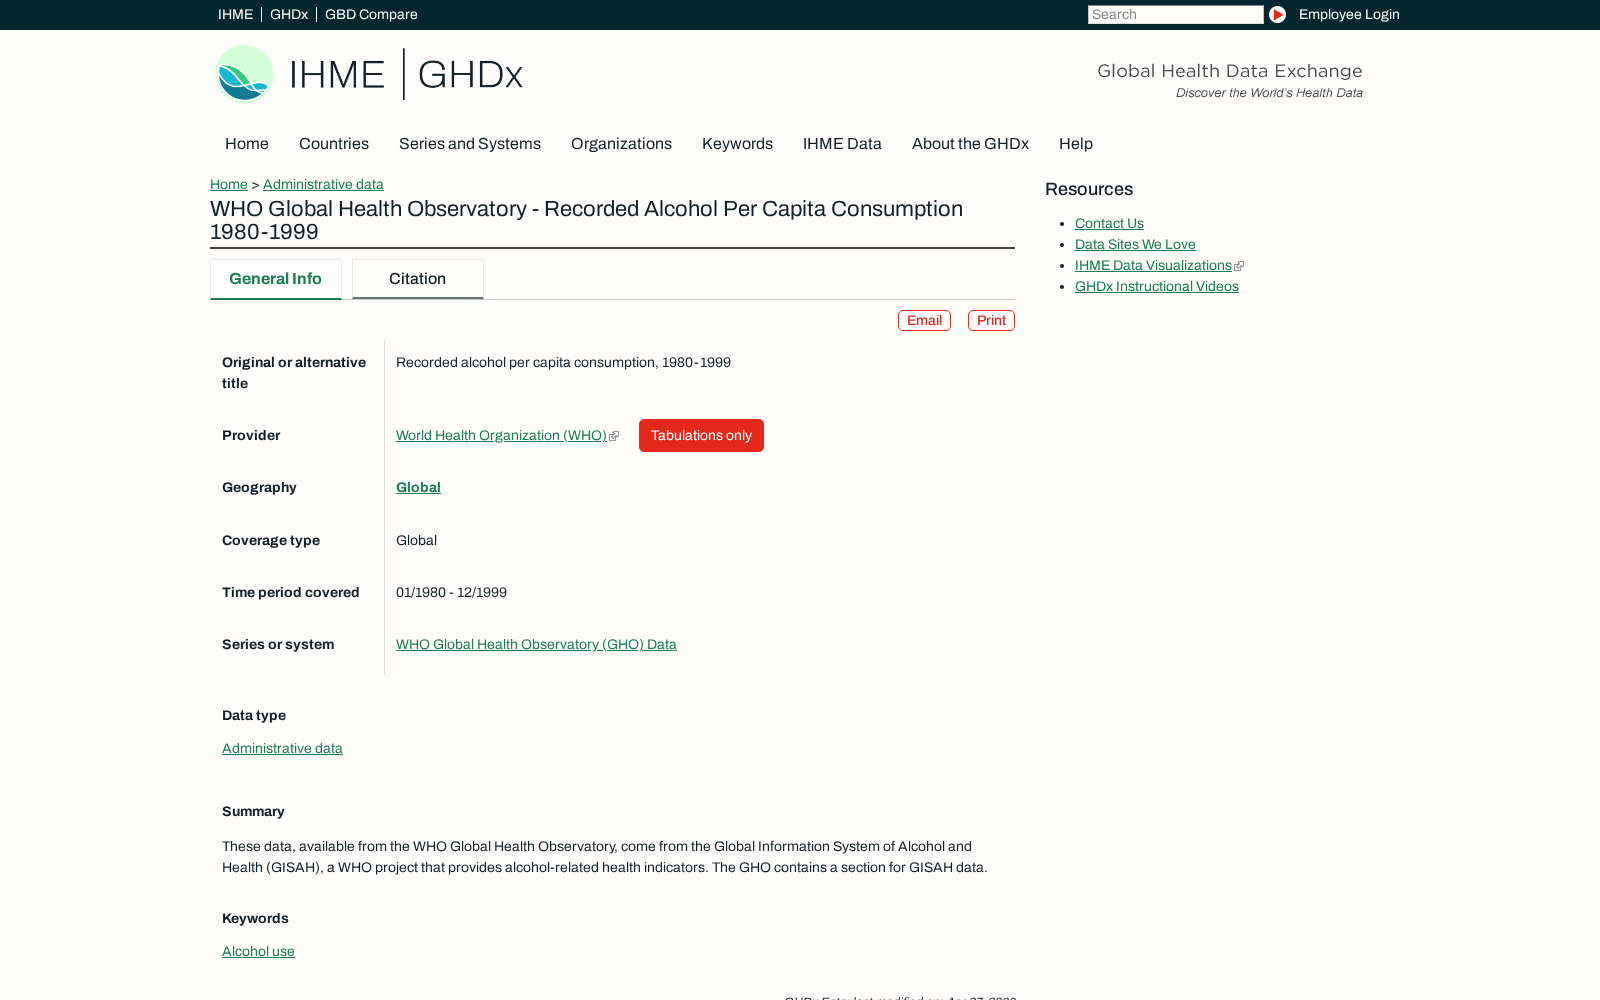Switch to the Citation tab
1600x1000 pixels.
point(418,279)
